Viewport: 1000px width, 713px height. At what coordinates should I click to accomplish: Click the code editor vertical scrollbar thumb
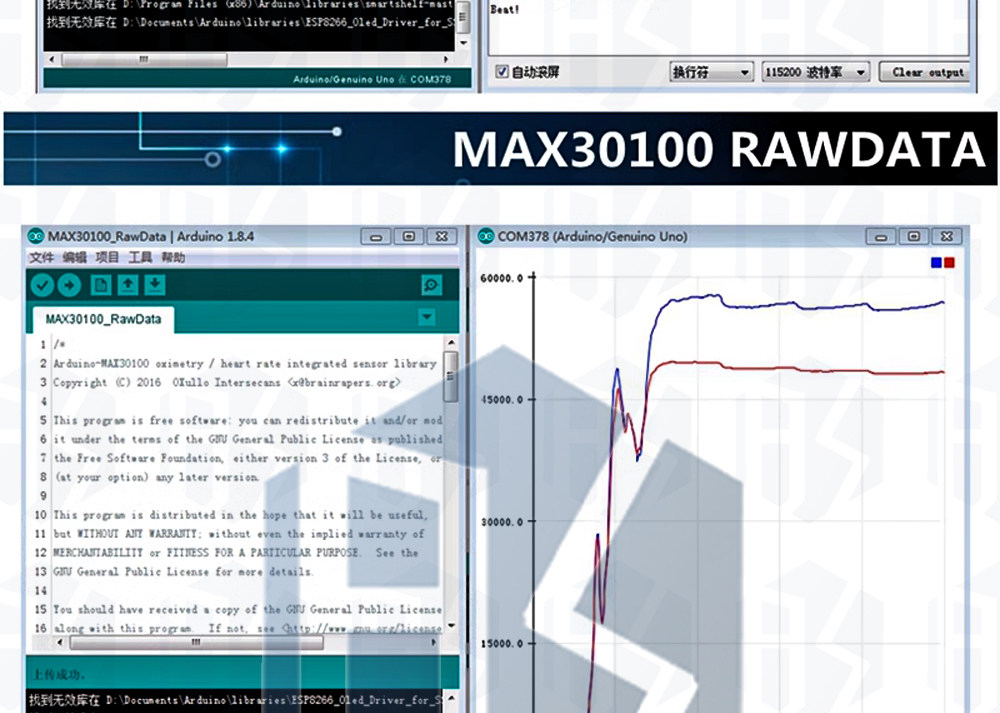pyautogui.click(x=450, y=376)
